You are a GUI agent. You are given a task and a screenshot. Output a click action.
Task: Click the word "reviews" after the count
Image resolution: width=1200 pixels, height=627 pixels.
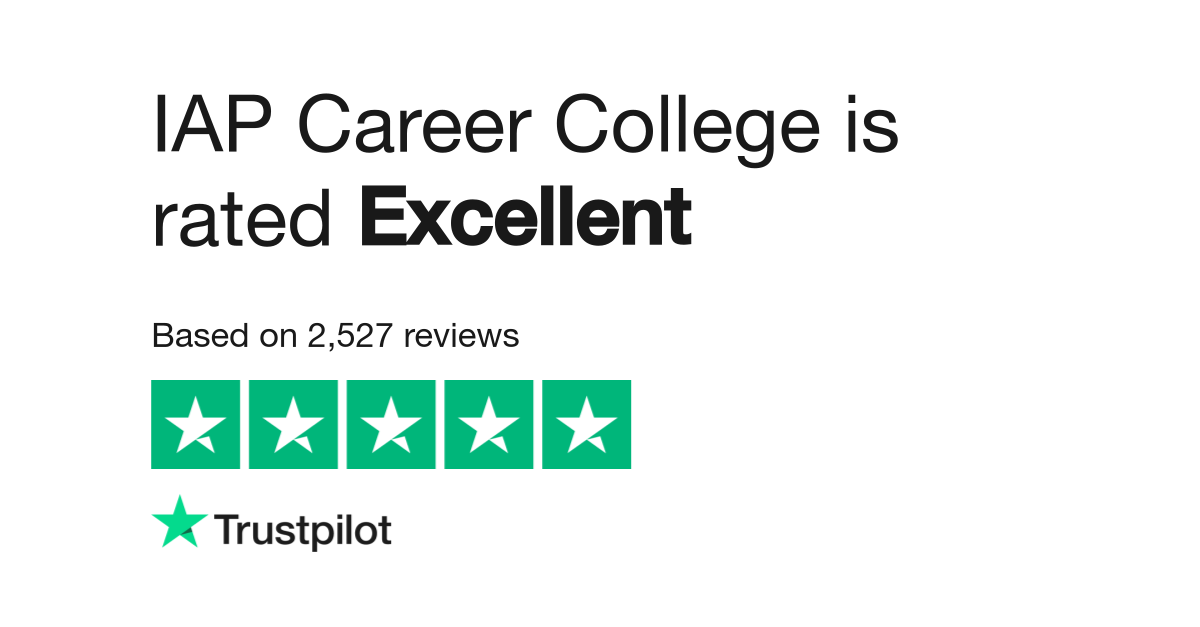[x=461, y=336]
